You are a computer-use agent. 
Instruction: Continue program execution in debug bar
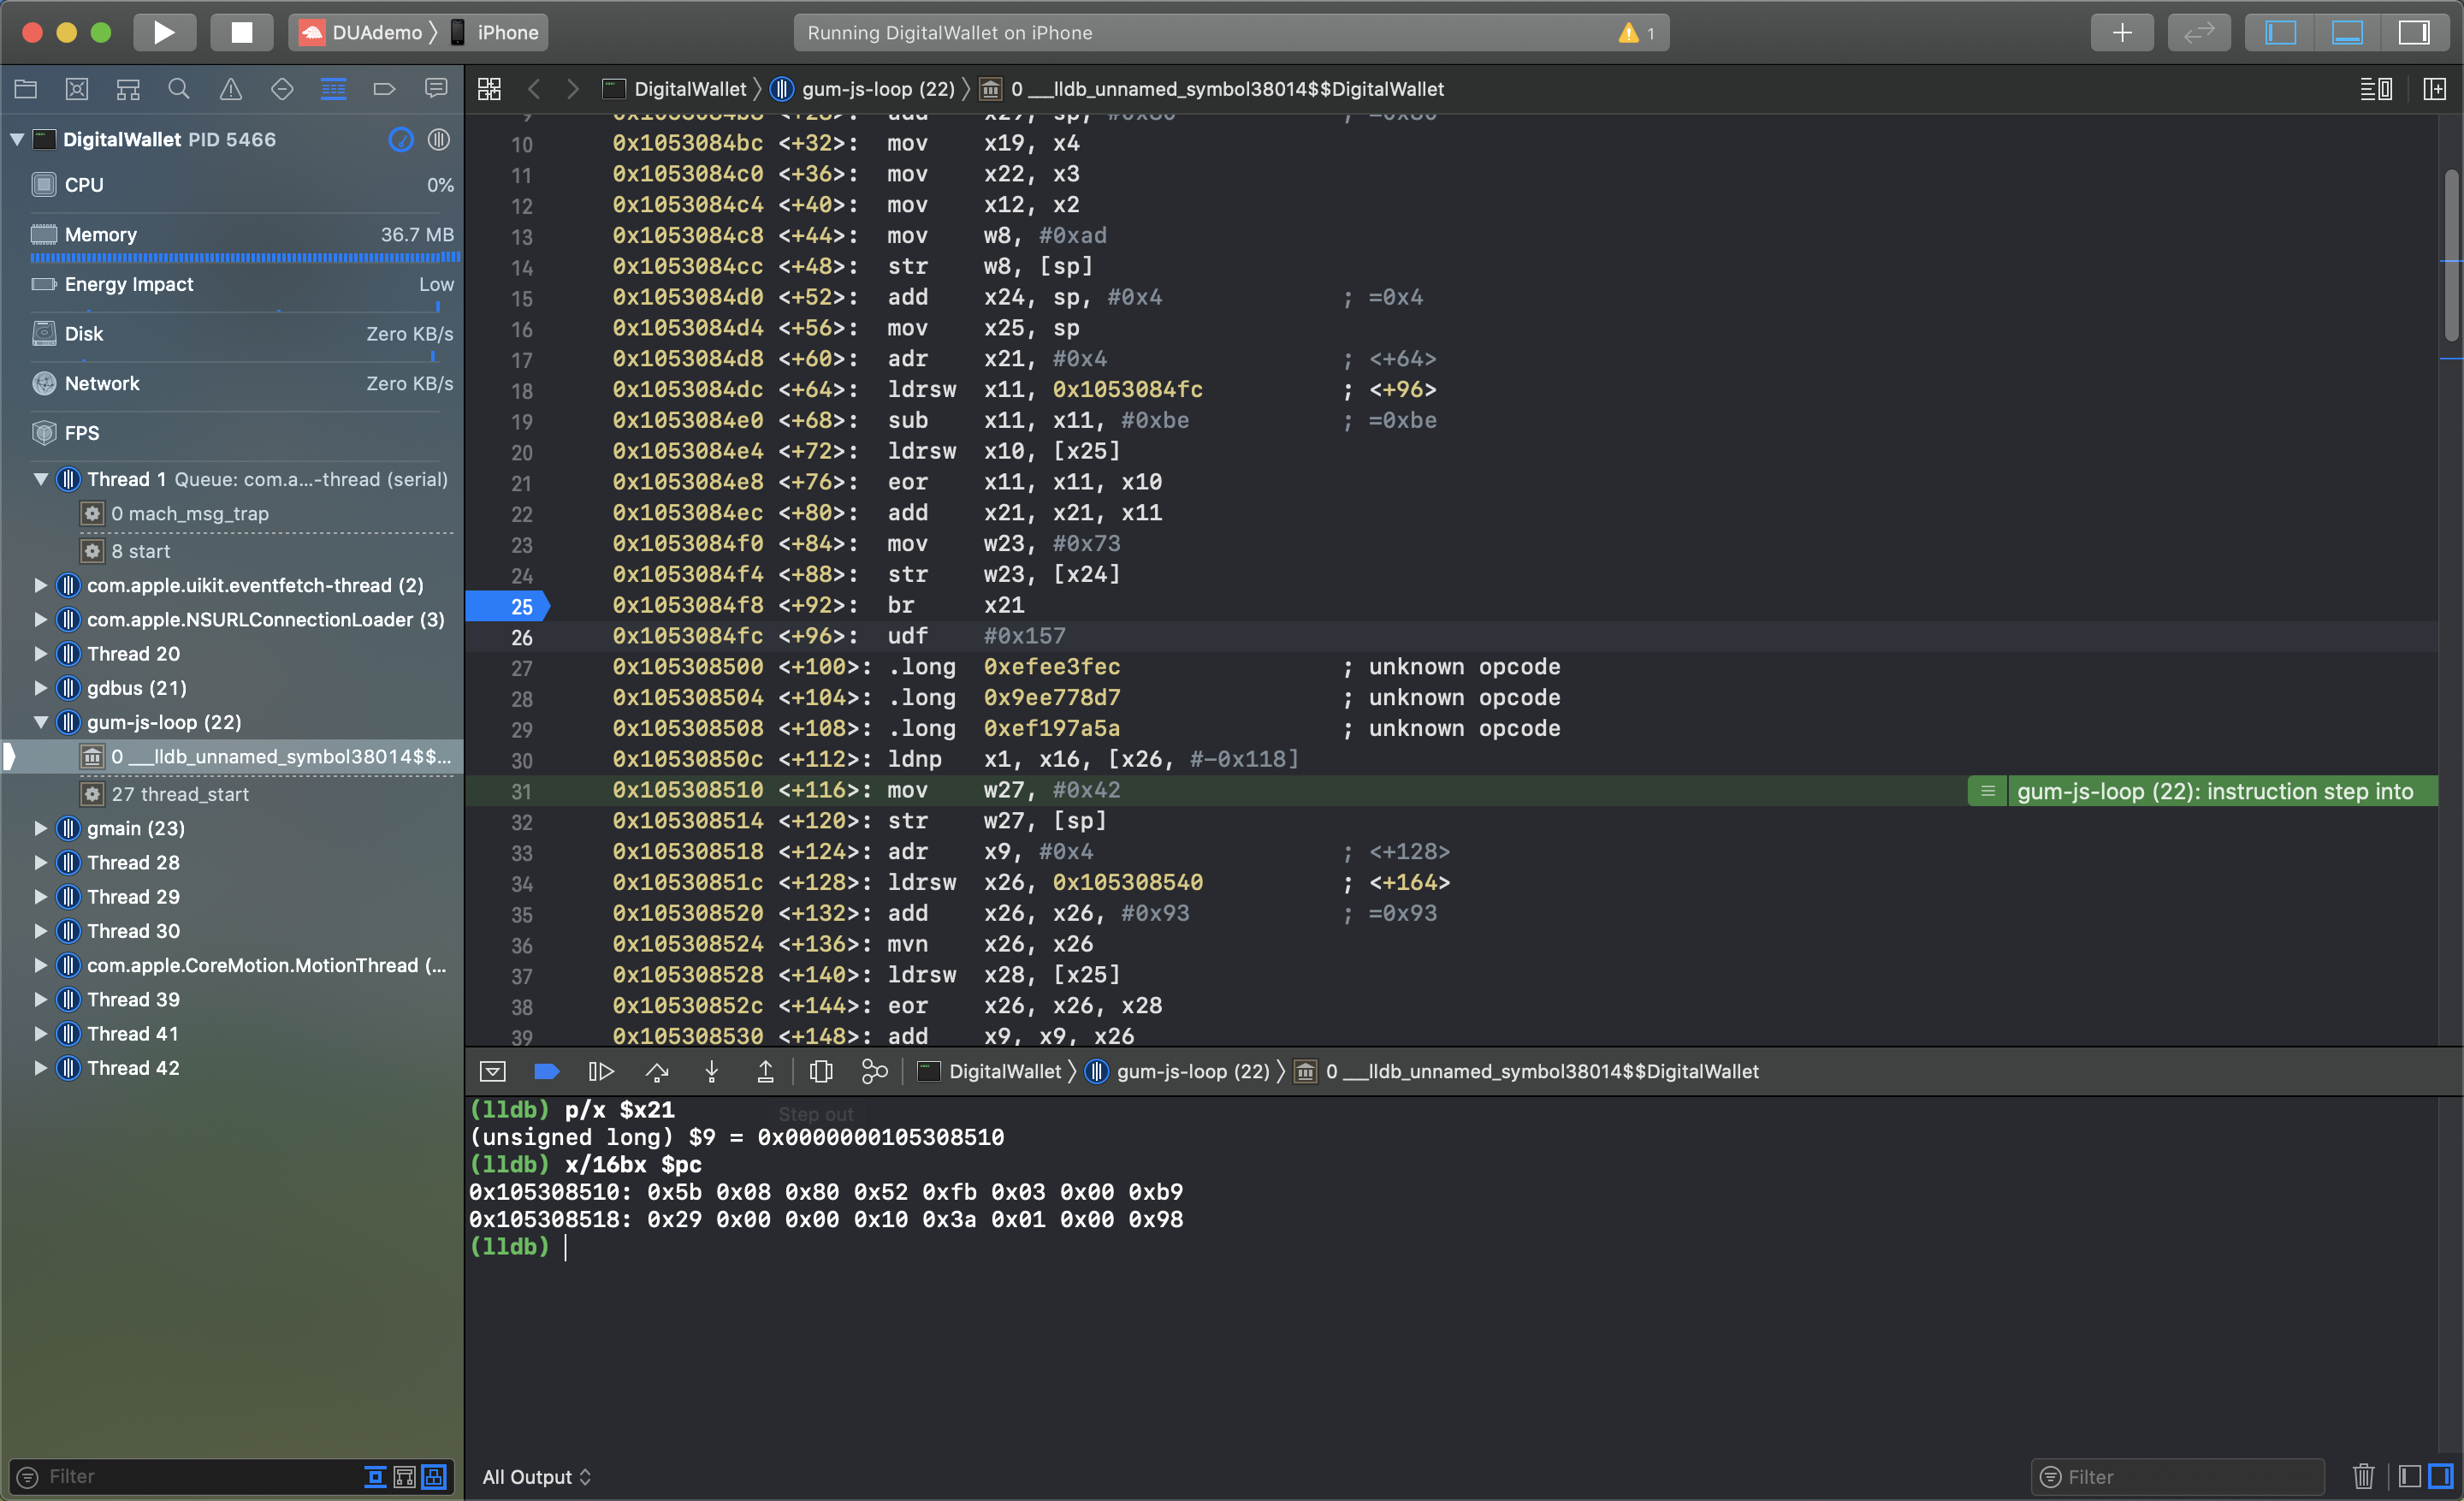[601, 1072]
